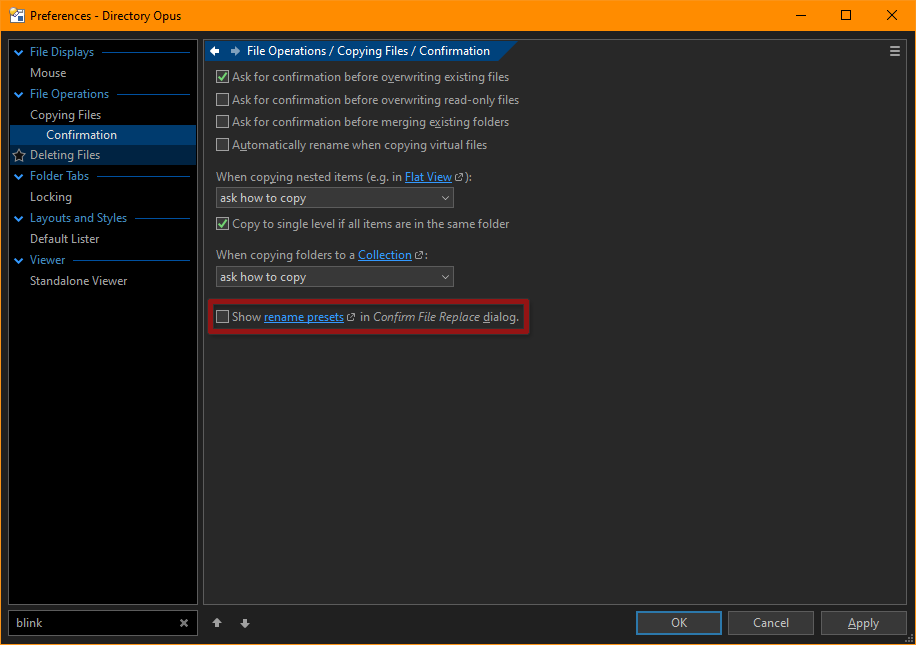
Task: Open the nested items copy mode dropdown
Action: [335, 198]
